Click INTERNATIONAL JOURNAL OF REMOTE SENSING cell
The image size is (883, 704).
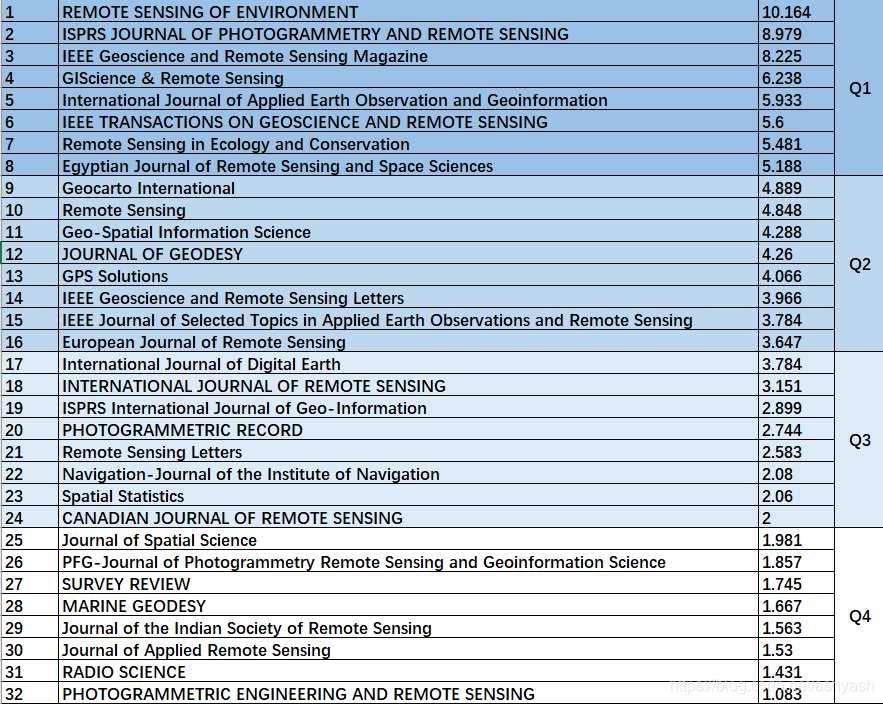pyautogui.click(x=408, y=386)
